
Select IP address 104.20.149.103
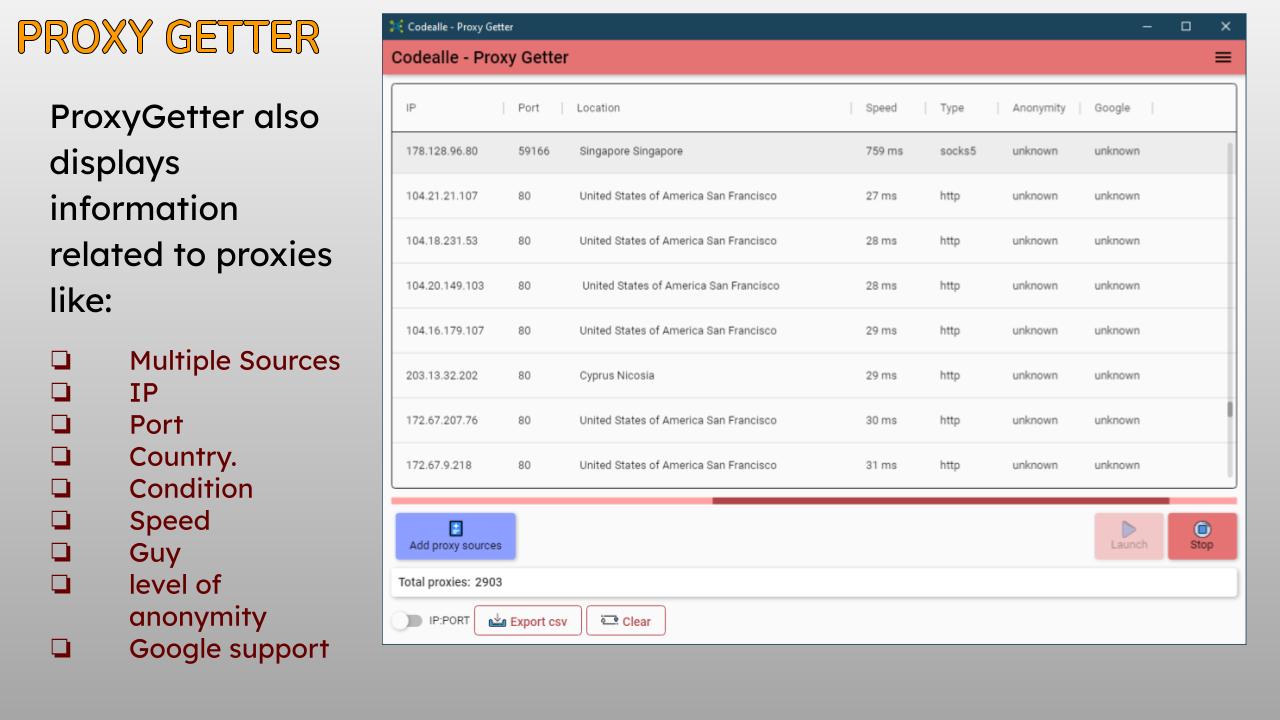(445, 286)
